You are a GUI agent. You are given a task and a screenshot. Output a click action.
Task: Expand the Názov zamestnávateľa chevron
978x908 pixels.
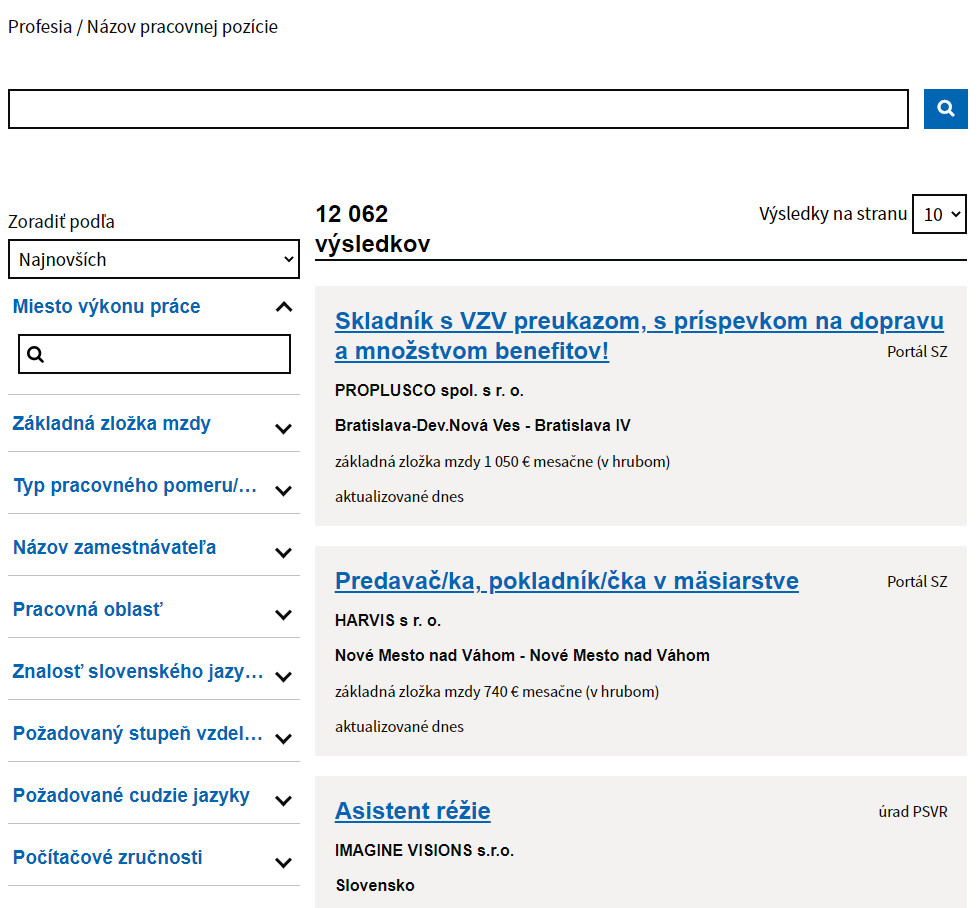[x=284, y=553]
